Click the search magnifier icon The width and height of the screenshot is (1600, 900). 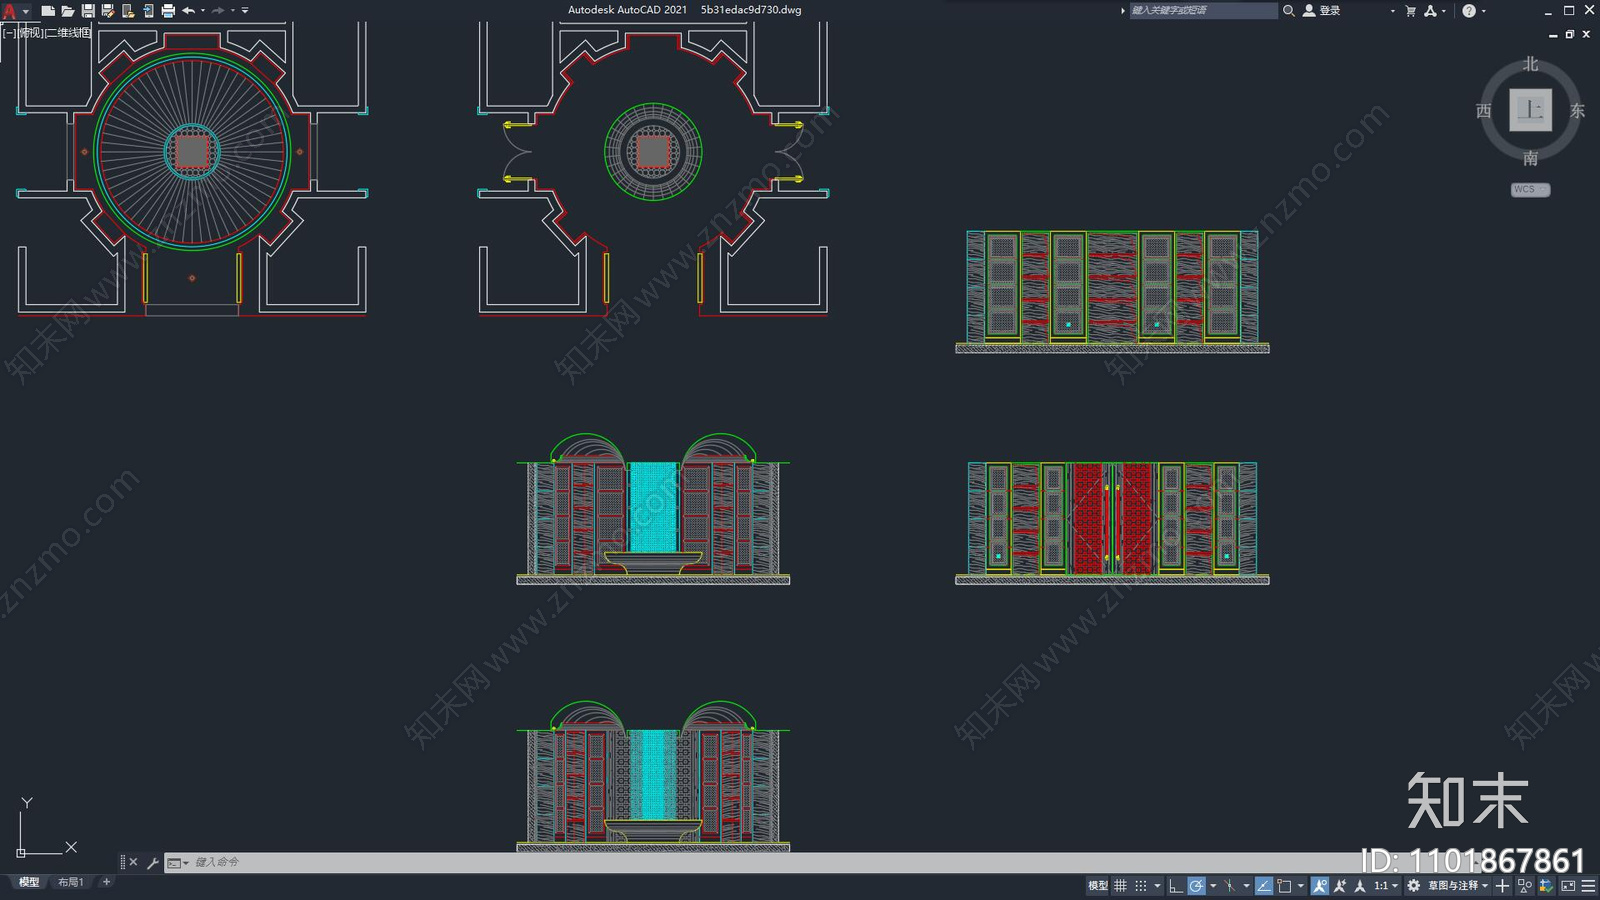1289,11
